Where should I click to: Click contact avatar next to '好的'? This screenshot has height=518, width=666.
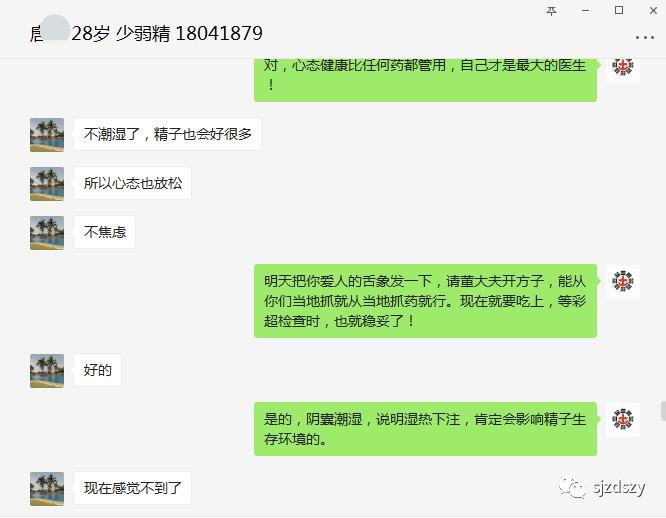[x=47, y=371]
